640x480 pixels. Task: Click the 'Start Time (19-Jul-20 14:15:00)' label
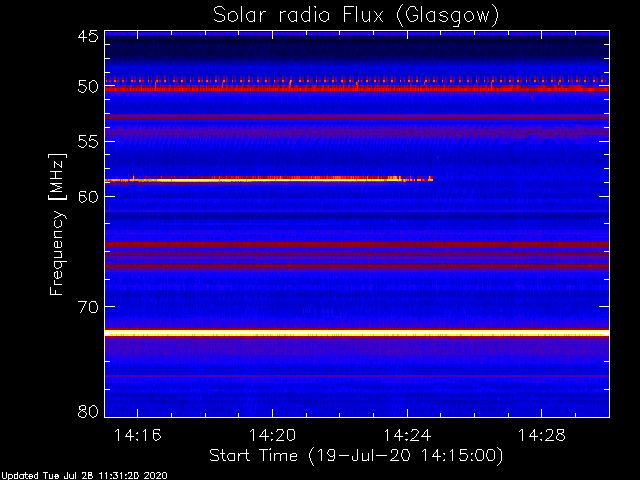(x=356, y=455)
